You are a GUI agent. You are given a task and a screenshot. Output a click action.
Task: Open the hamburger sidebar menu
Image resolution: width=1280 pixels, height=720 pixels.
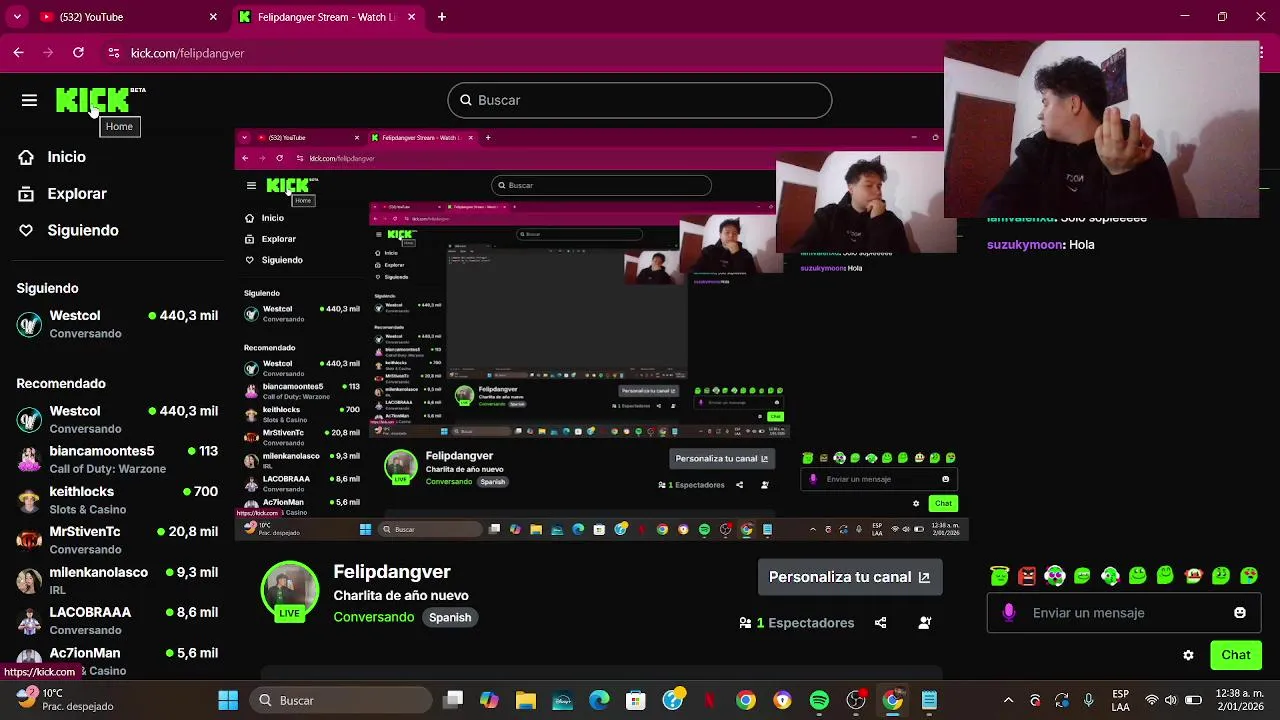tap(29, 100)
